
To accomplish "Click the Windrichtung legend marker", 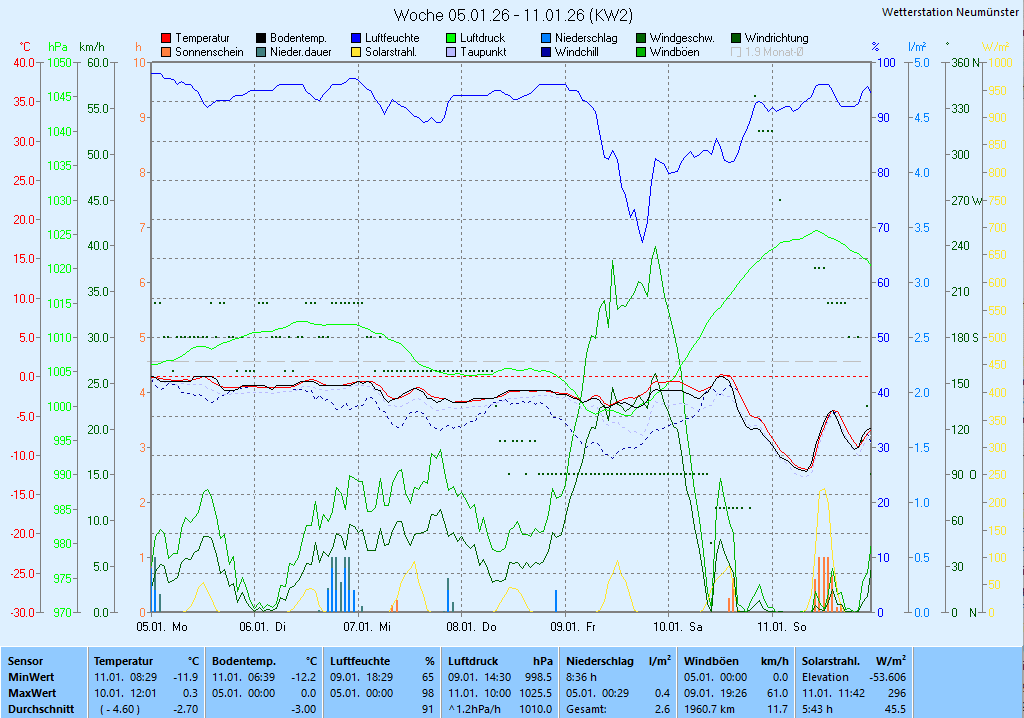I will click(x=736, y=38).
